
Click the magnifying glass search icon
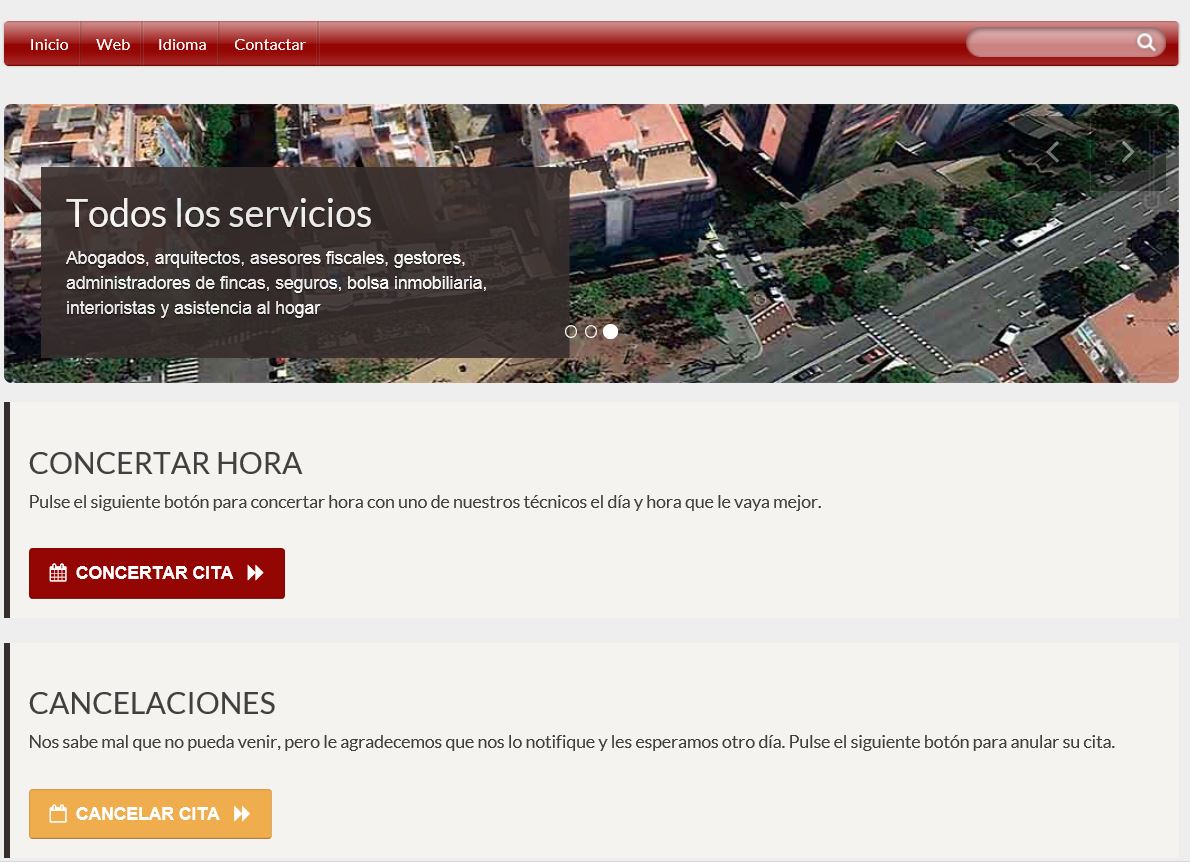[1146, 42]
